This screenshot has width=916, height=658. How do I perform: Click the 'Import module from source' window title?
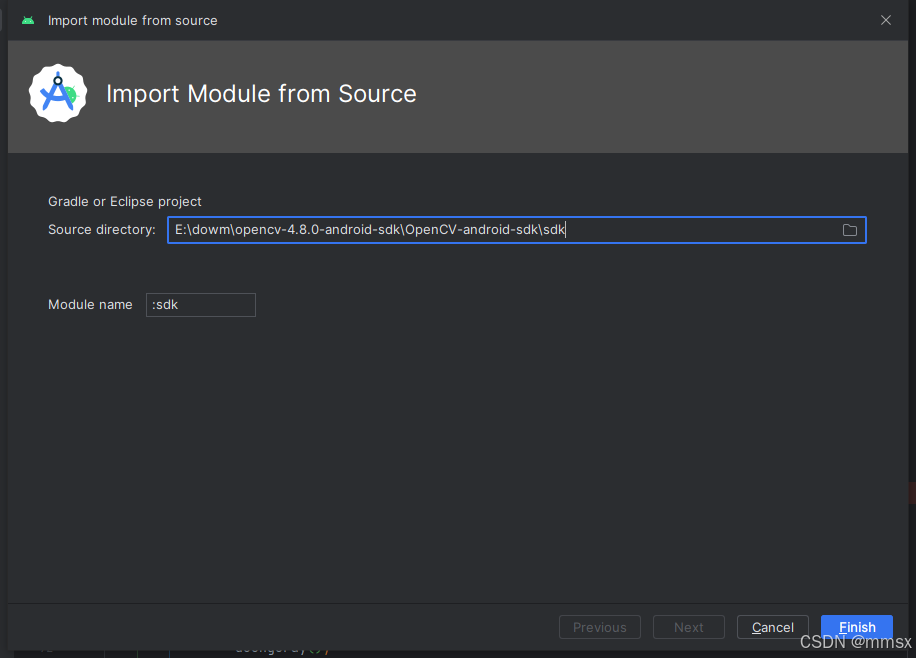pos(133,20)
